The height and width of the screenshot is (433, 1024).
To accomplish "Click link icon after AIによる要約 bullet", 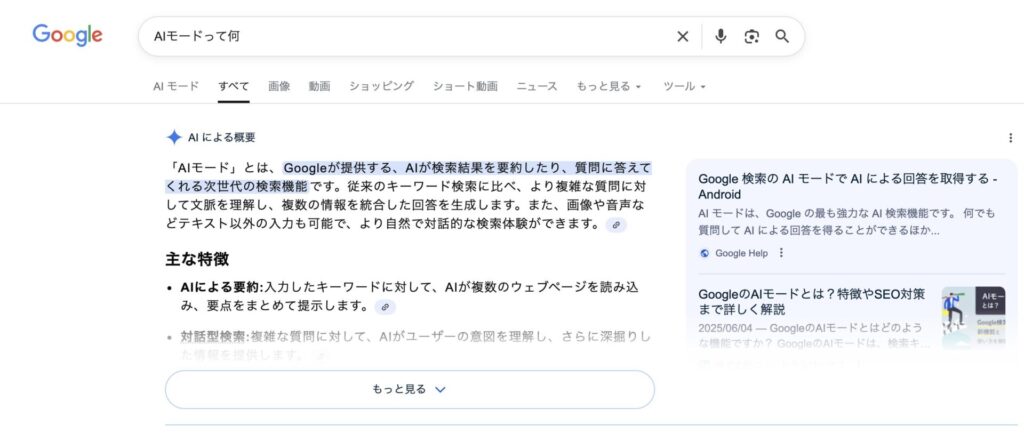I will (384, 307).
